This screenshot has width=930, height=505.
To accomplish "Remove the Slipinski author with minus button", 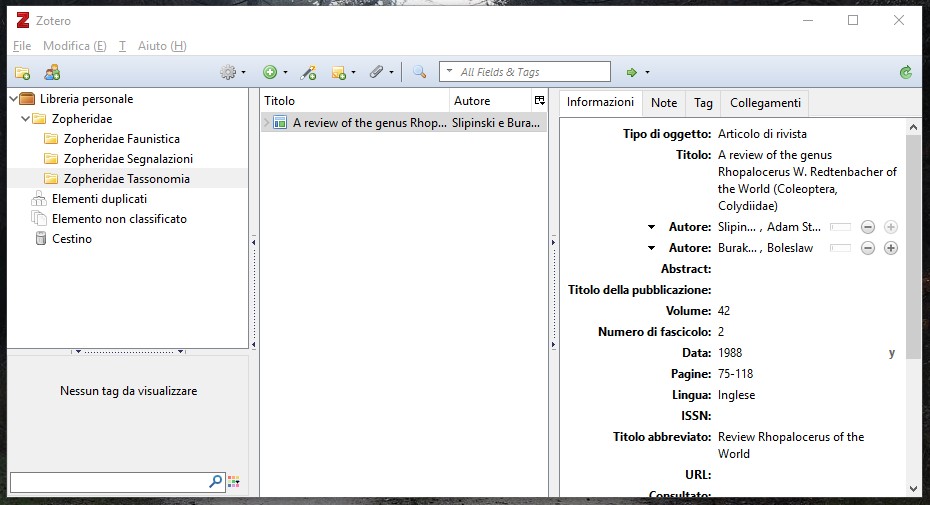I will click(868, 227).
